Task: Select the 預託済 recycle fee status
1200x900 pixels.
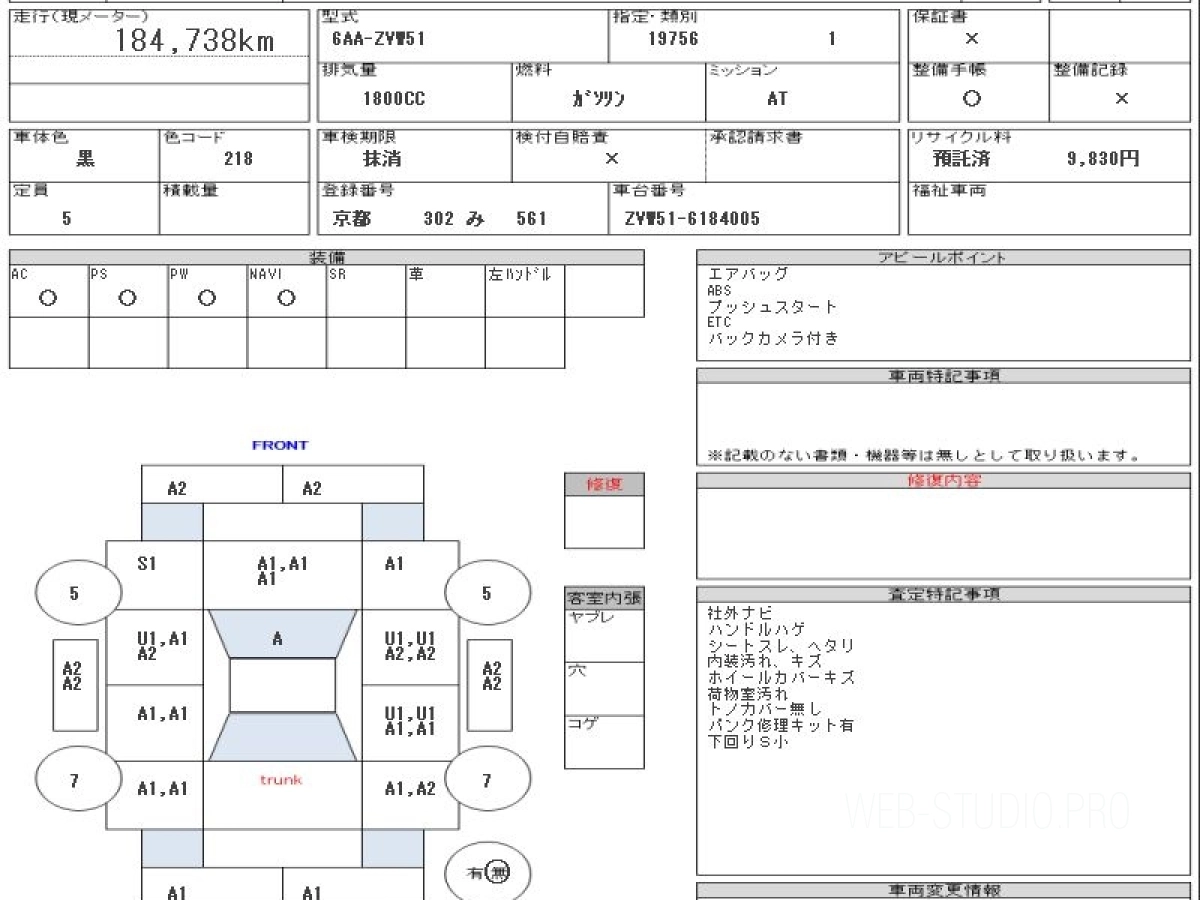Action: (x=961, y=158)
